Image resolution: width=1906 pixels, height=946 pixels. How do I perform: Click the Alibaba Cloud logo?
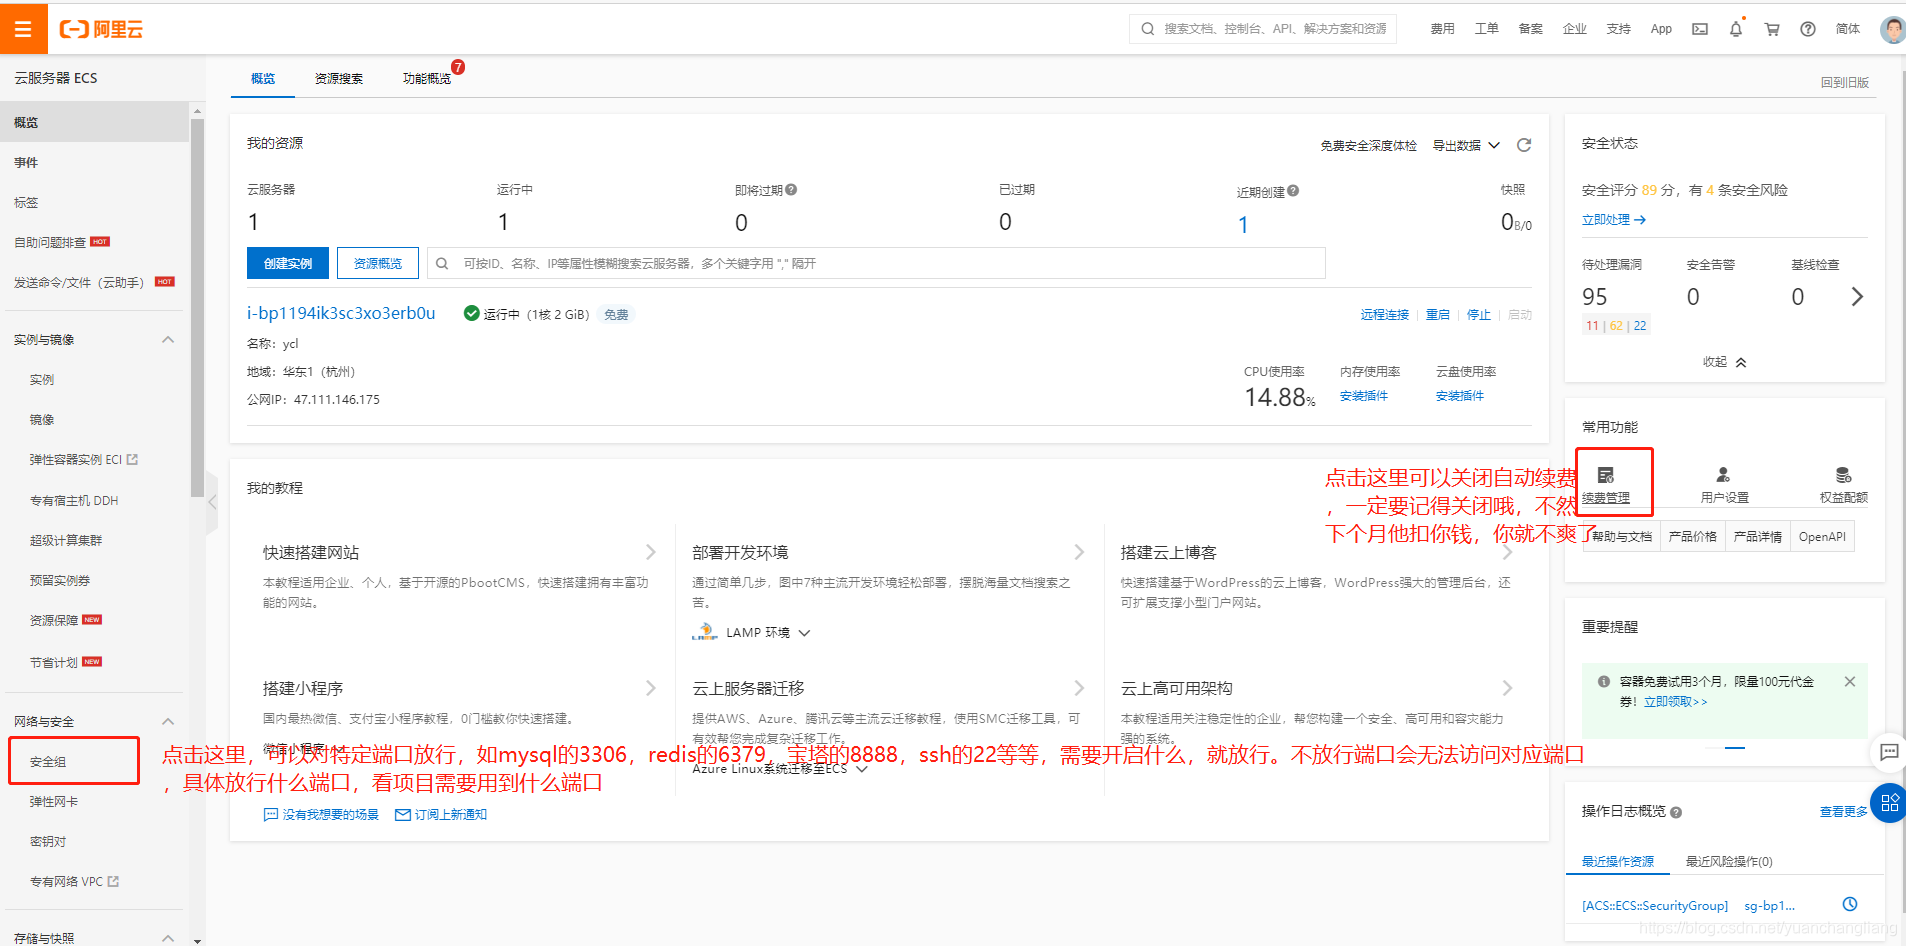pyautogui.click(x=101, y=29)
